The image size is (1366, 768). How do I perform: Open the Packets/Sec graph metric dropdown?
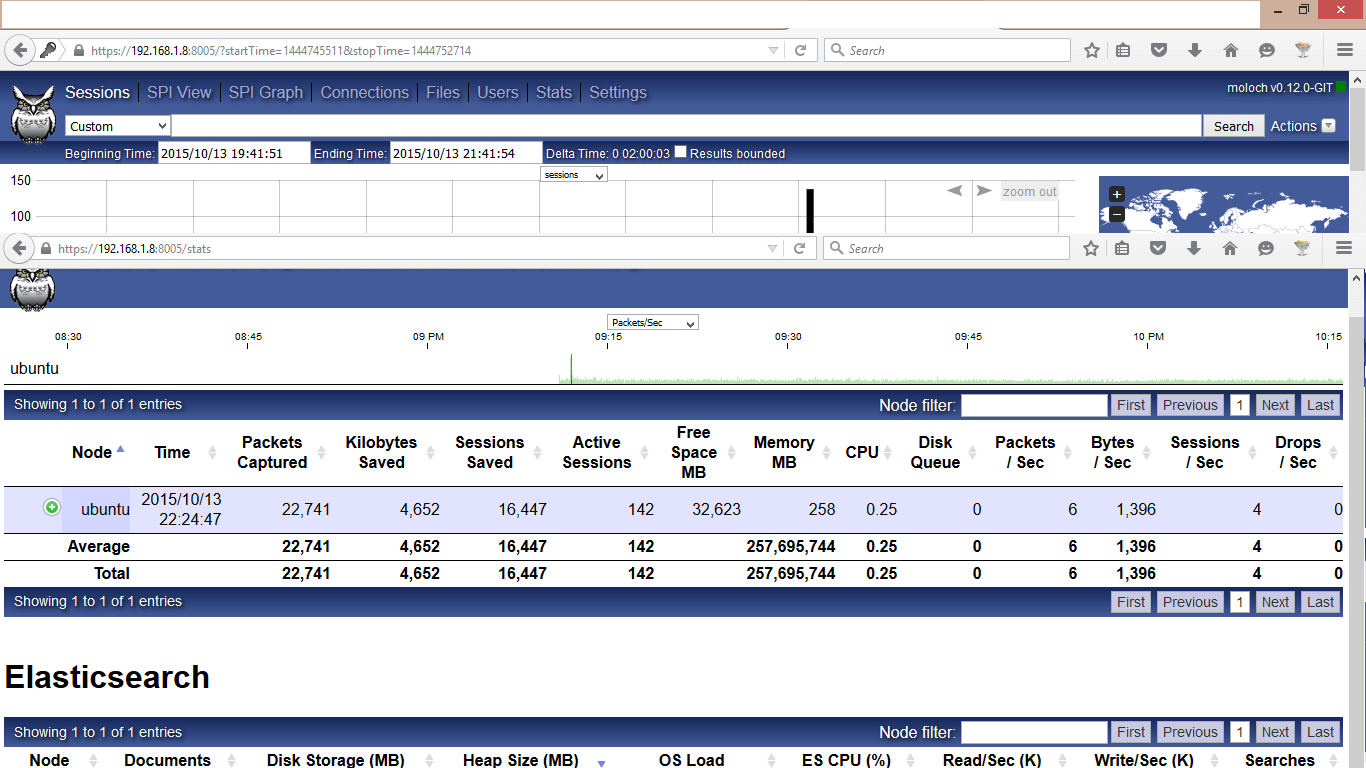pyautogui.click(x=652, y=322)
